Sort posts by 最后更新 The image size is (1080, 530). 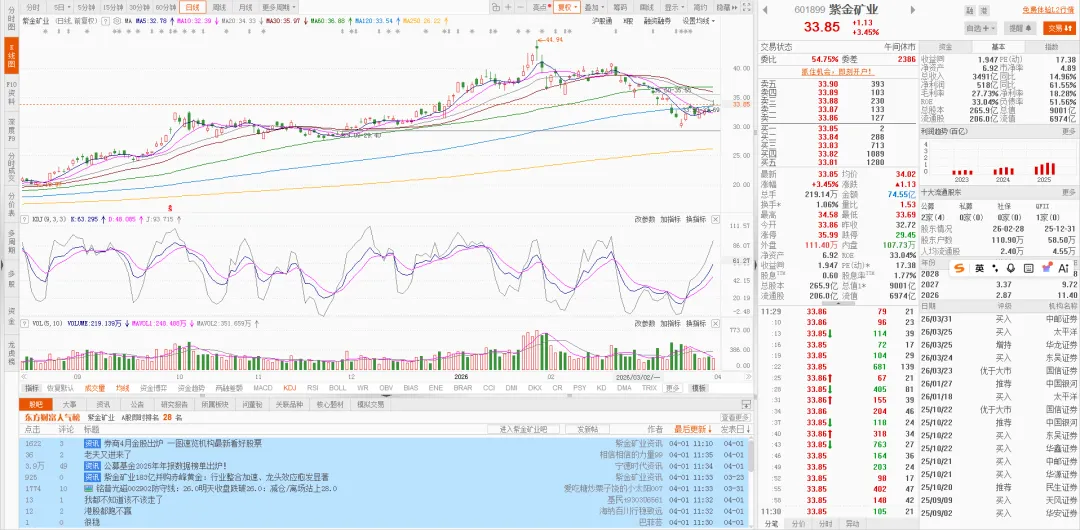[693, 429]
